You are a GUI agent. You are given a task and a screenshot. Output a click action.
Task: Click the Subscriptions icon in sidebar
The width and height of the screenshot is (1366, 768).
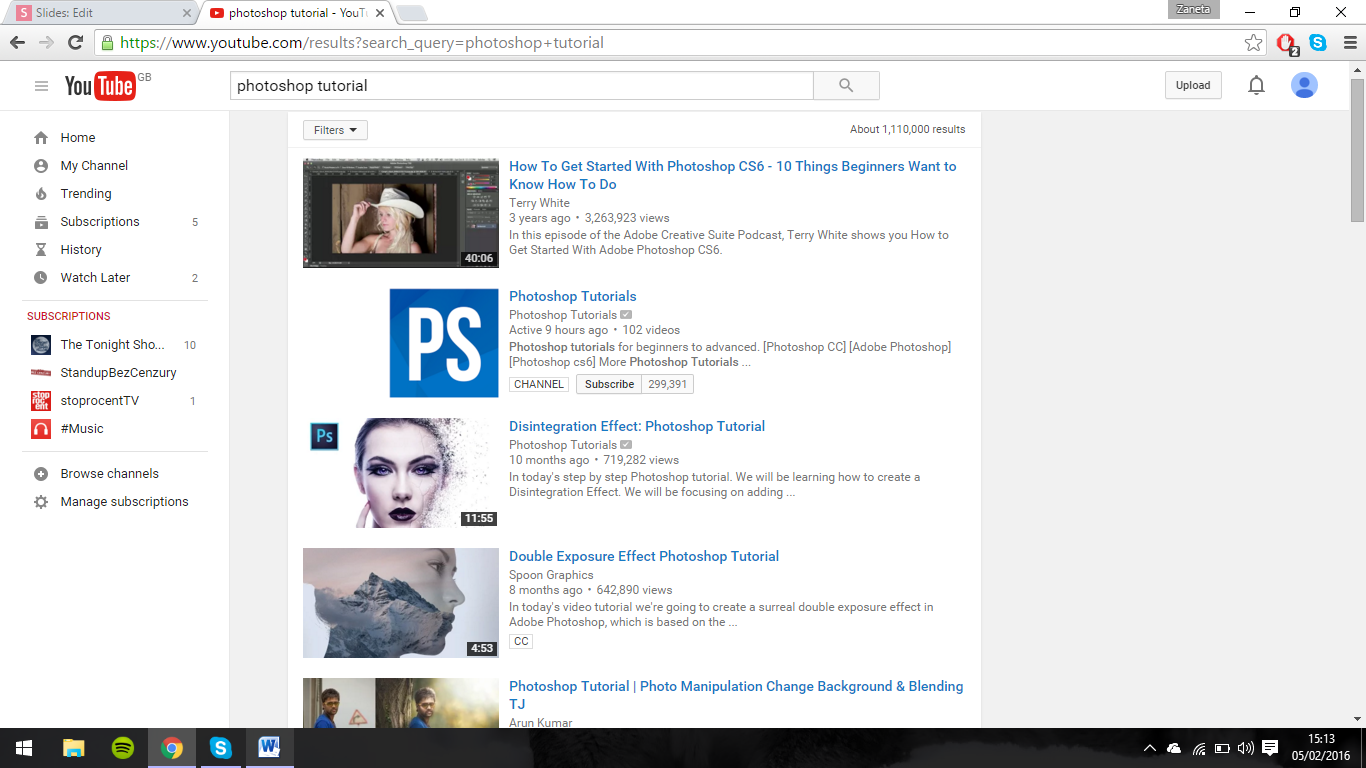[41, 222]
